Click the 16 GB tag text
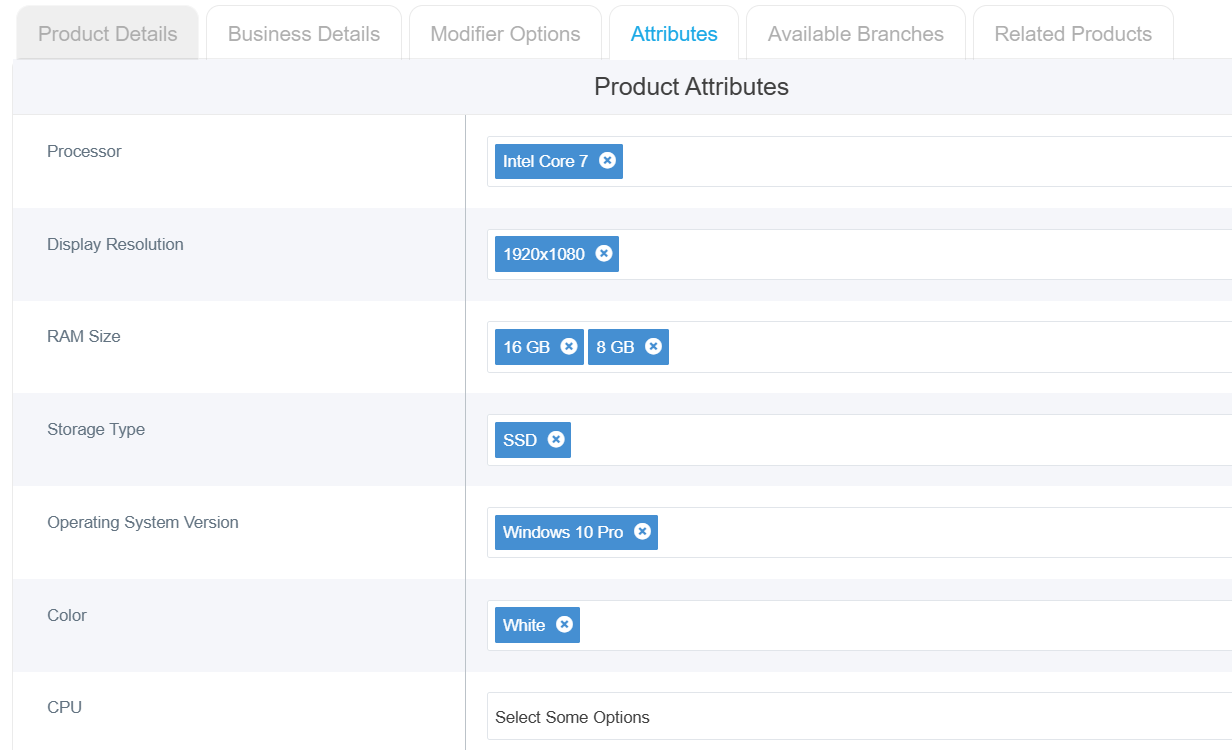The width and height of the screenshot is (1232, 750). [527, 347]
